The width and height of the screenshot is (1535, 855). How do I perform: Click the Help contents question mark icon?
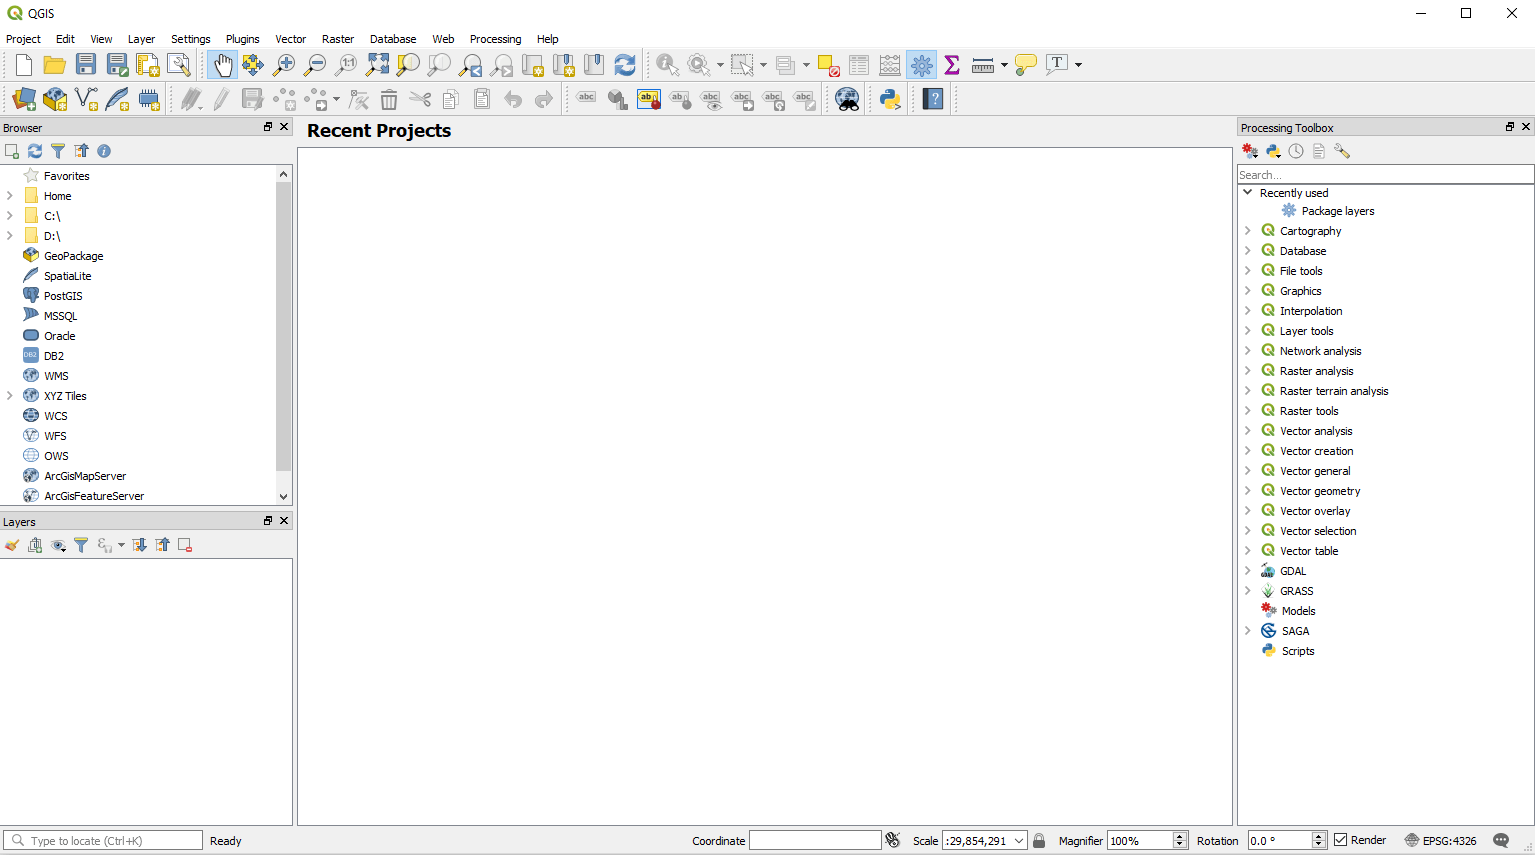[933, 99]
